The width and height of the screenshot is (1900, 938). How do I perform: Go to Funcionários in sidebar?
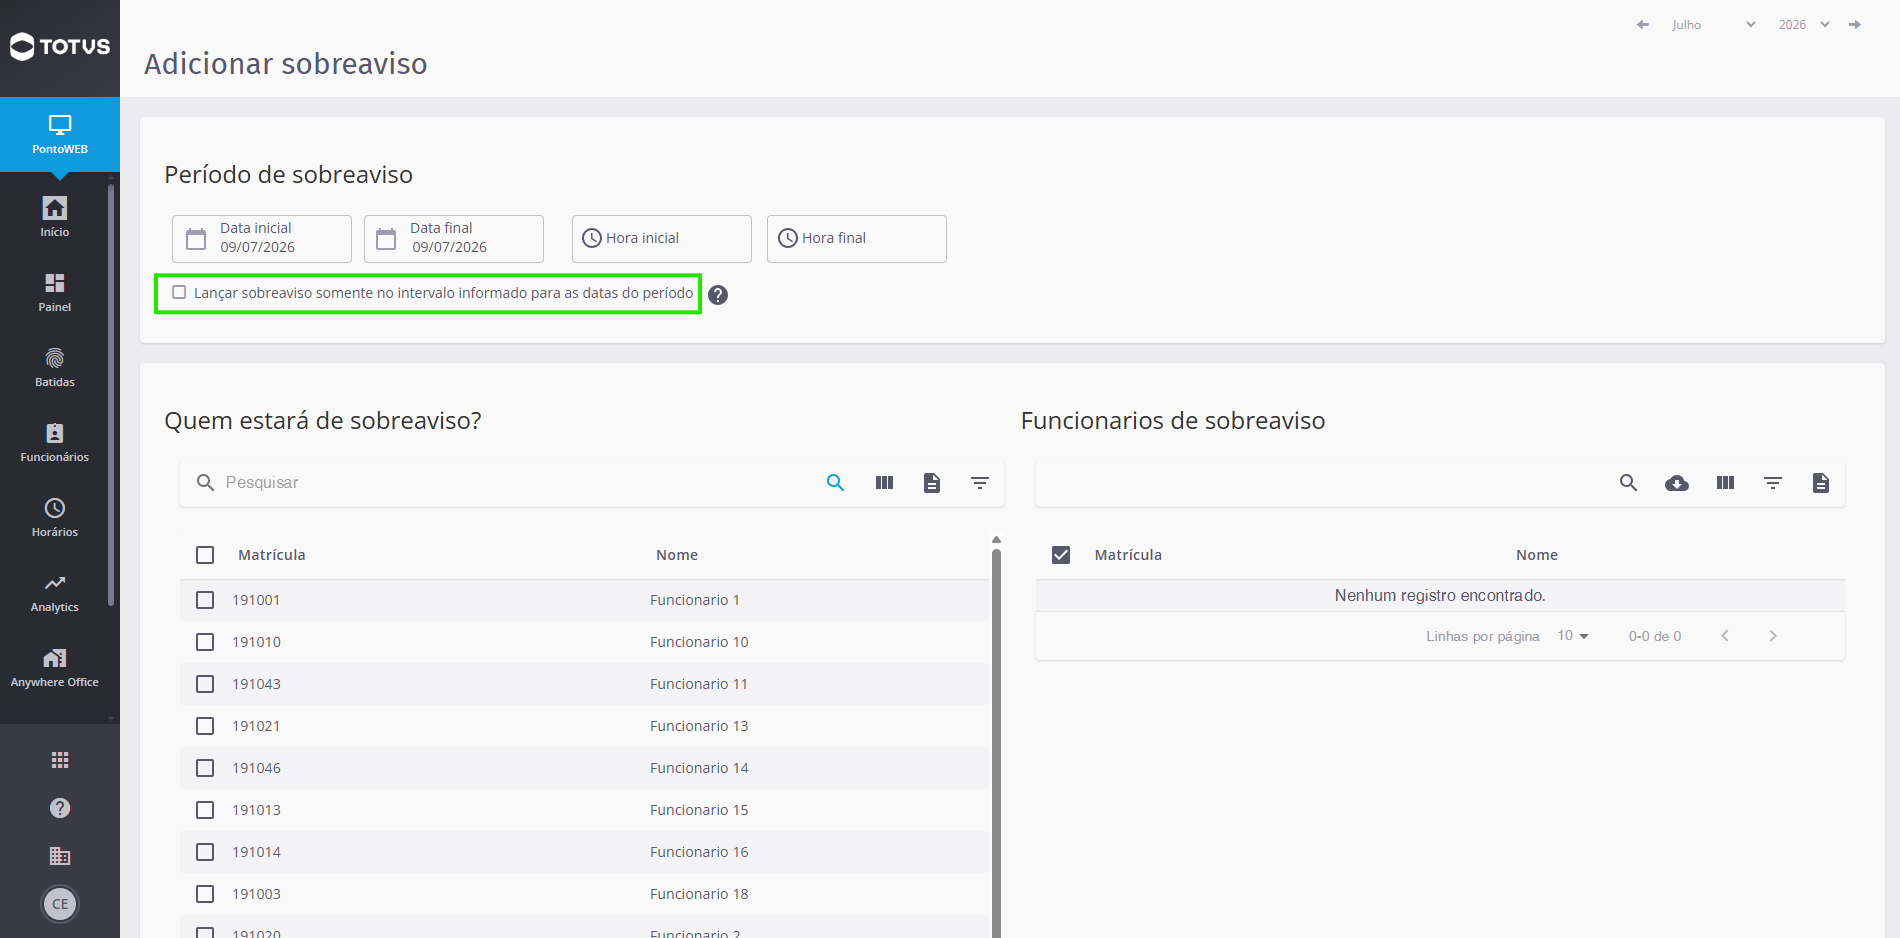coord(55,442)
